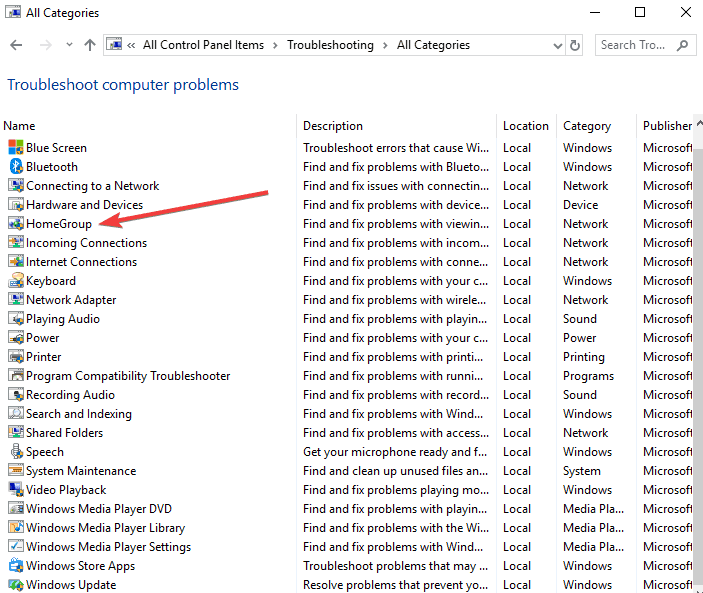The image size is (703, 593).
Task: Expand chevron after All Control Panel Items
Action: (275, 45)
